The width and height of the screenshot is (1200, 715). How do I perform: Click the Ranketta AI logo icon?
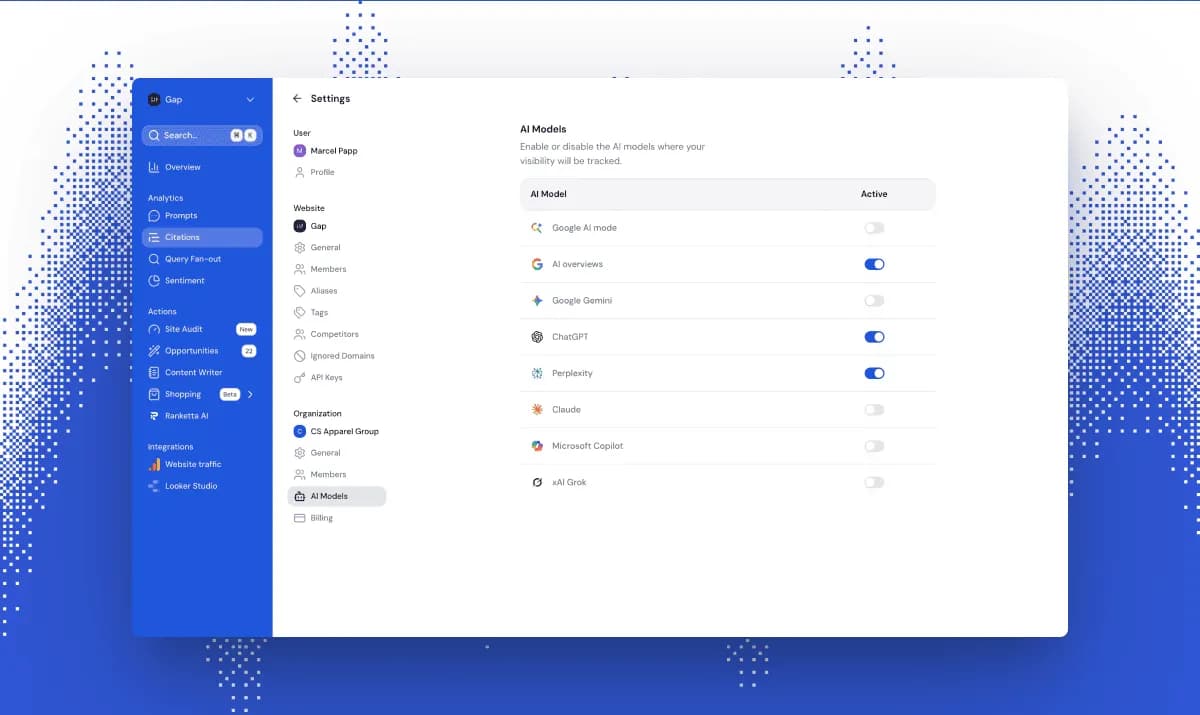154,416
